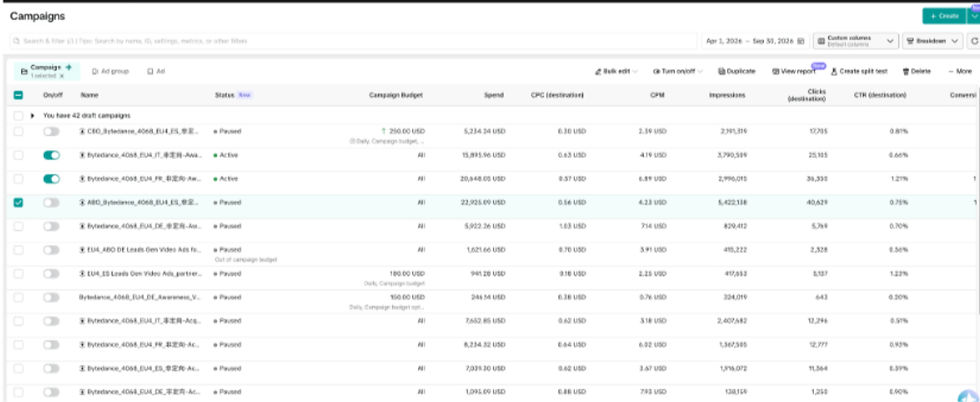Click the calendar icon in date range
980x402 pixels.
(x=802, y=41)
